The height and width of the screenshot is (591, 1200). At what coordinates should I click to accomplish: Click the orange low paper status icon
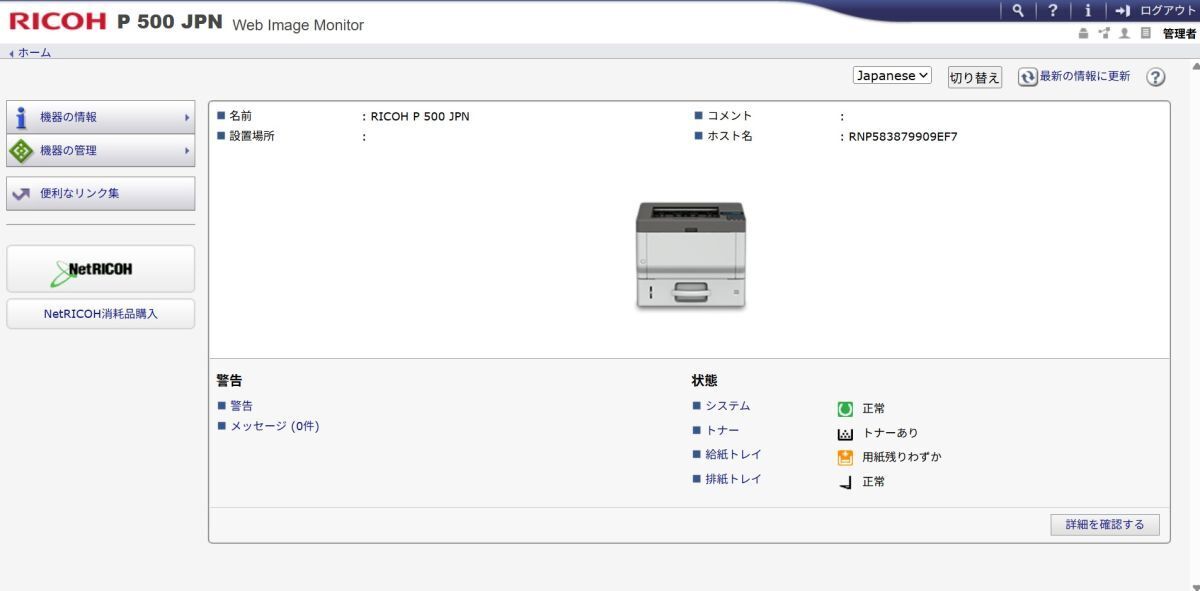click(844, 457)
